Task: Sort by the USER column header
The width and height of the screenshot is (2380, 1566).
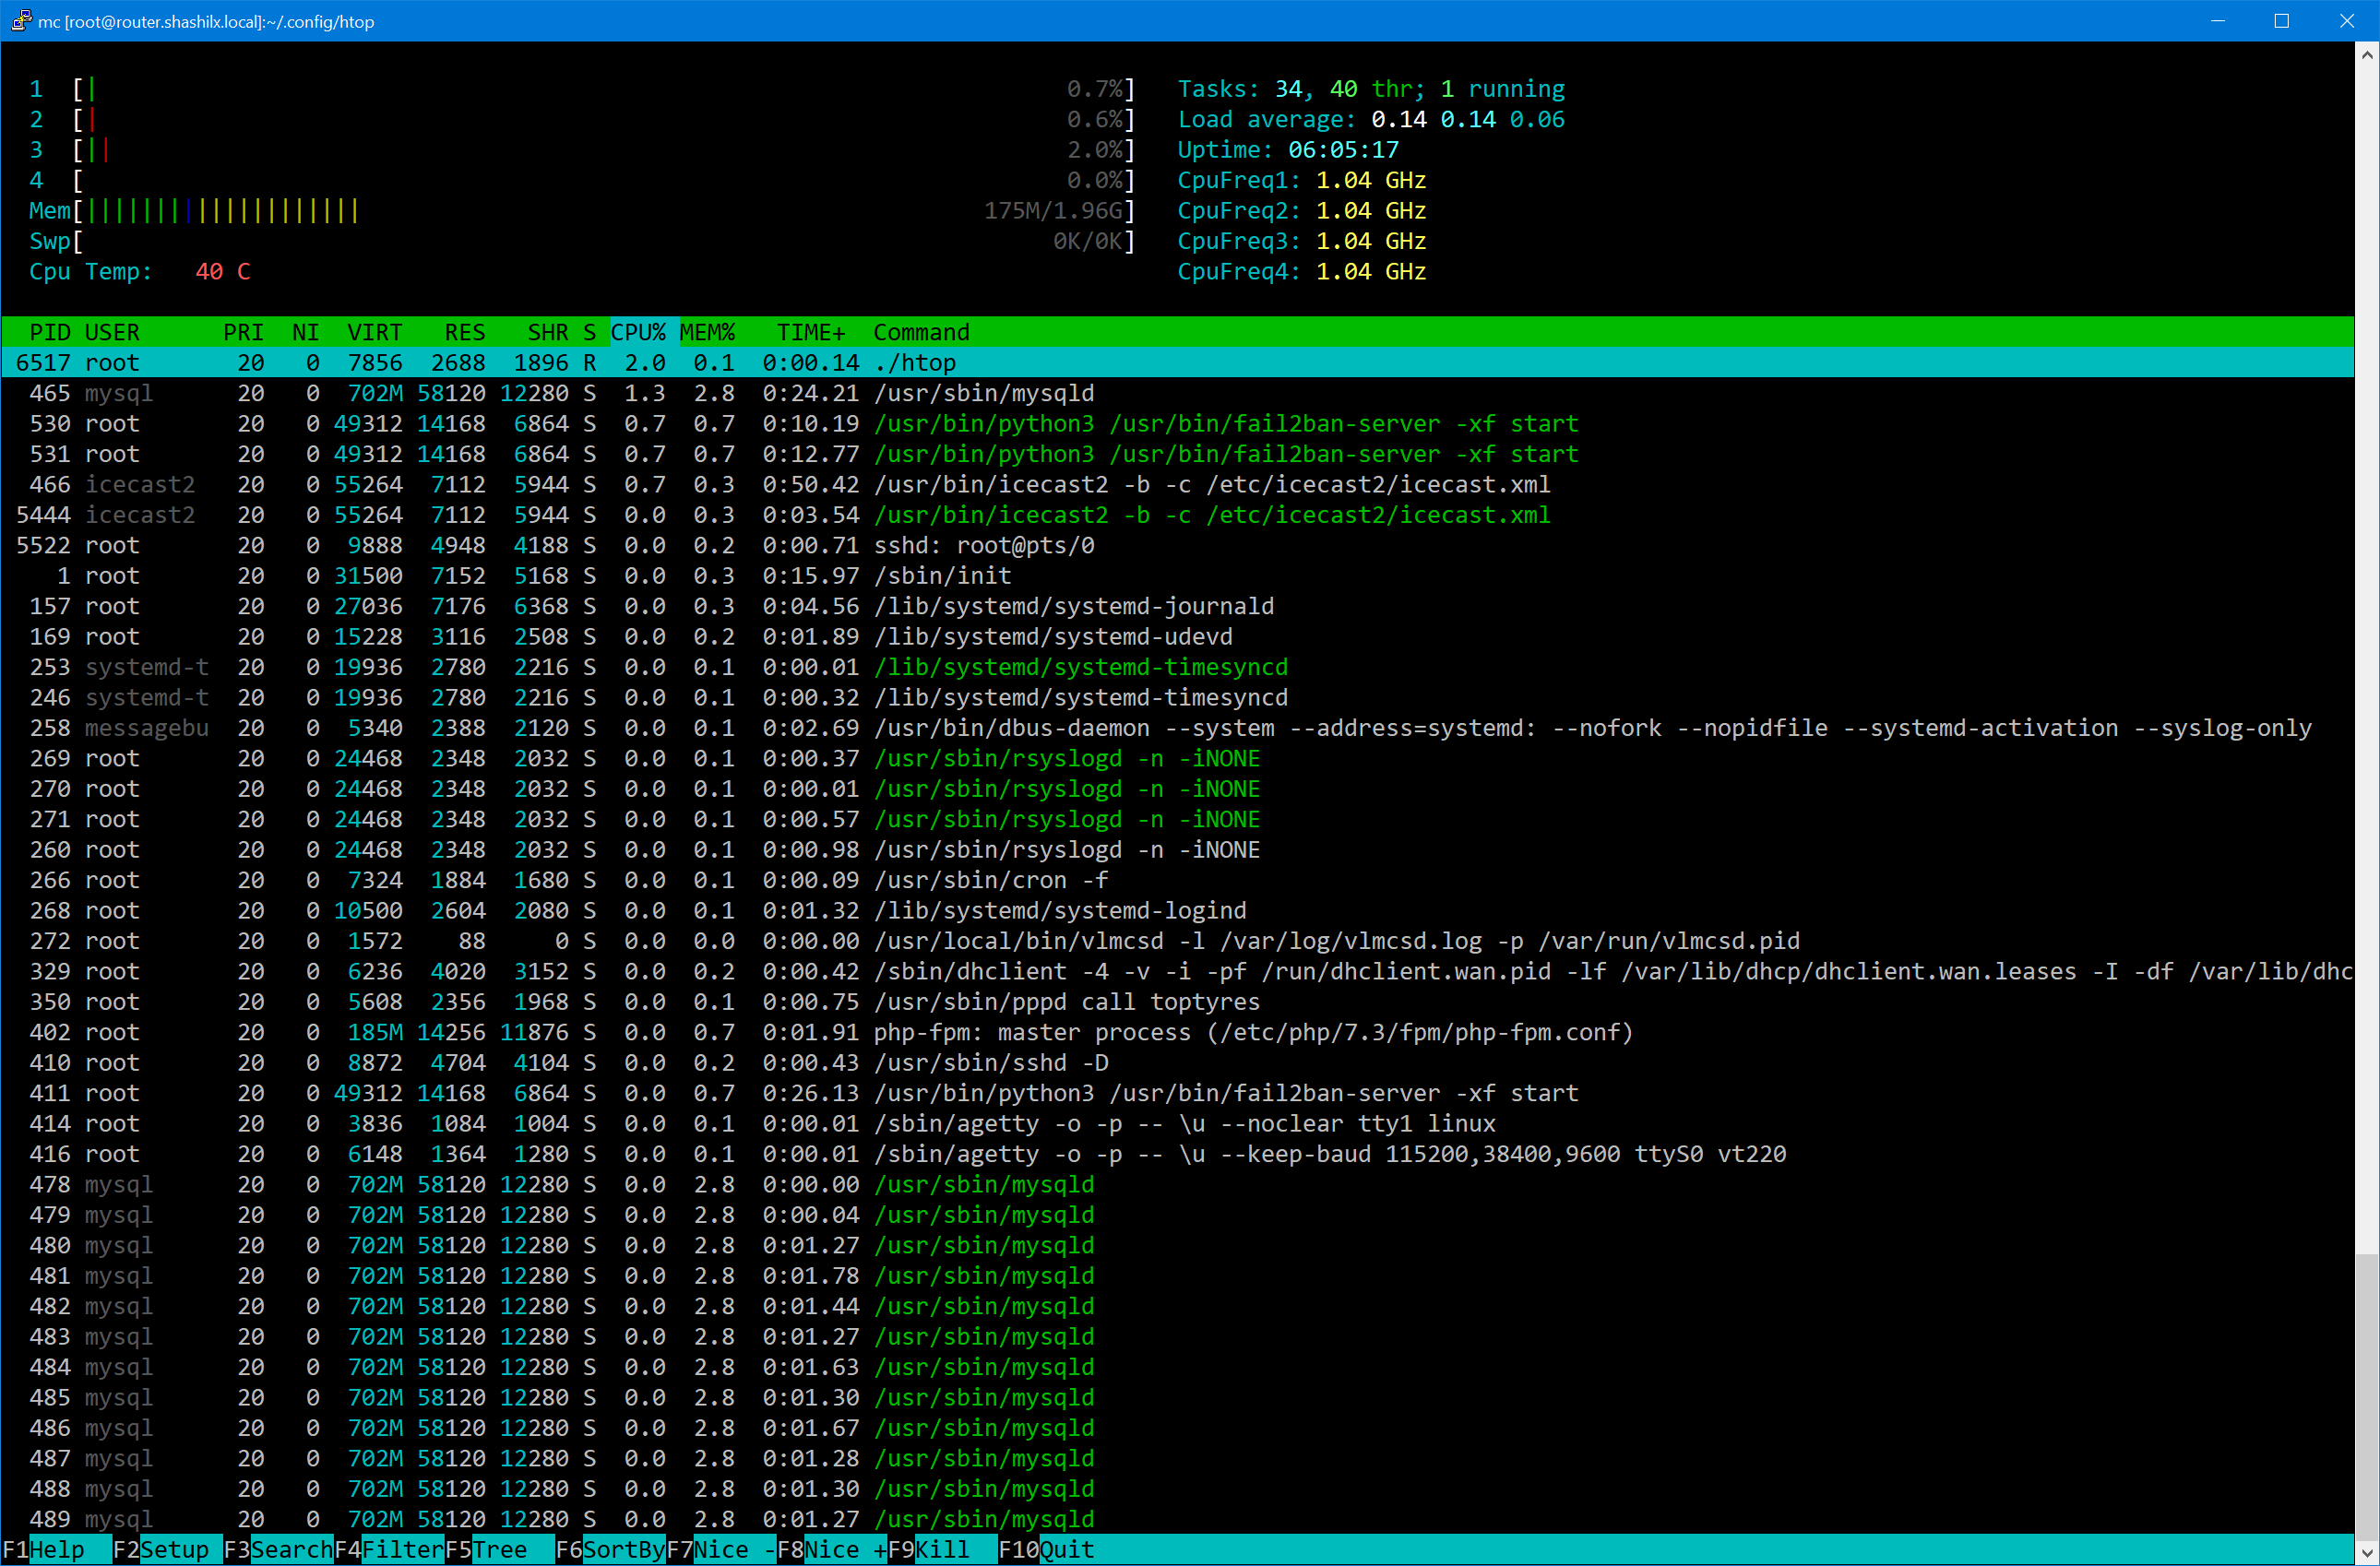Action: (112, 332)
